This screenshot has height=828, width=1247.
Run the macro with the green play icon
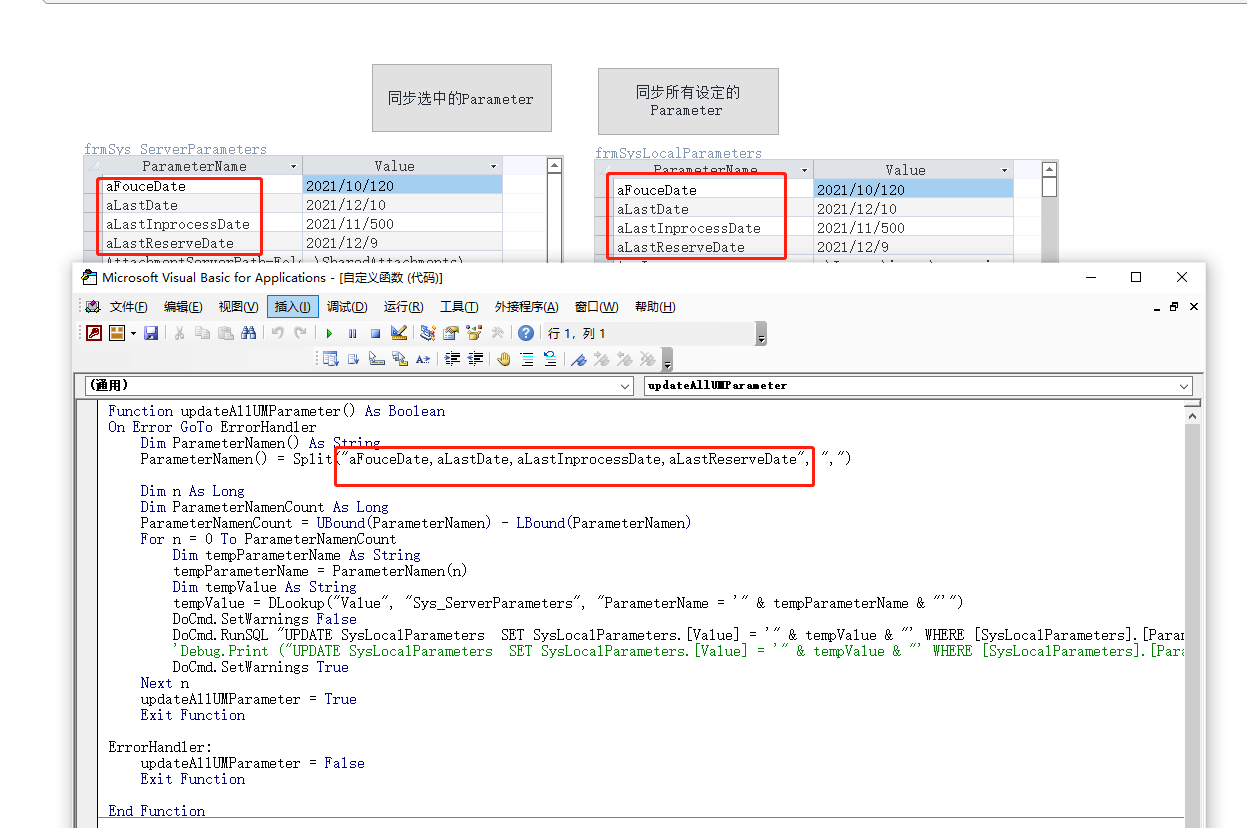(329, 333)
